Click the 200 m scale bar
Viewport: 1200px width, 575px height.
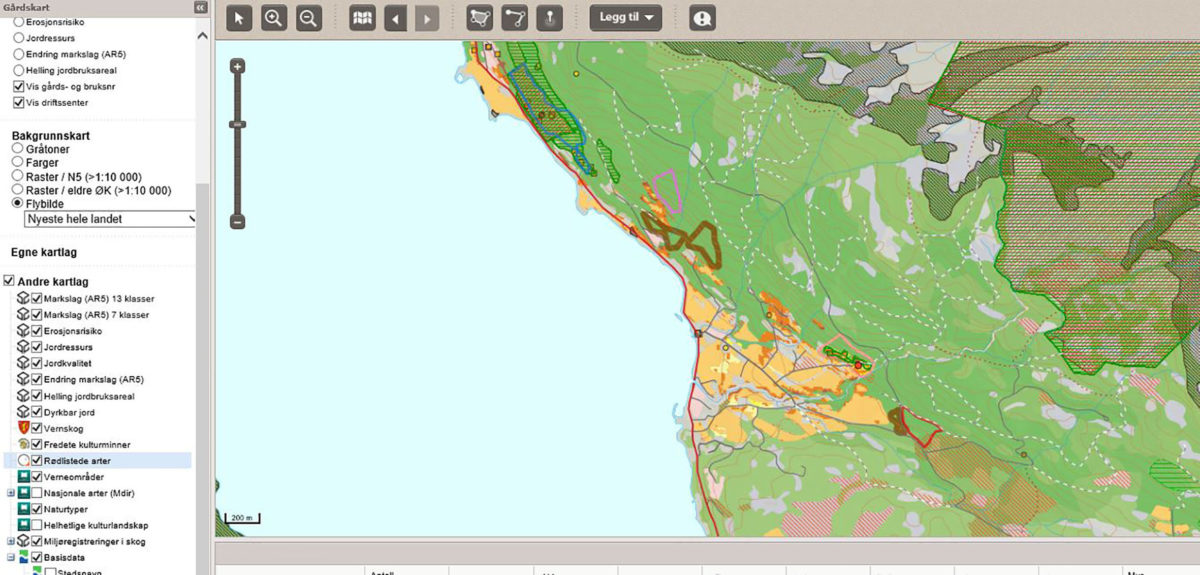click(242, 519)
